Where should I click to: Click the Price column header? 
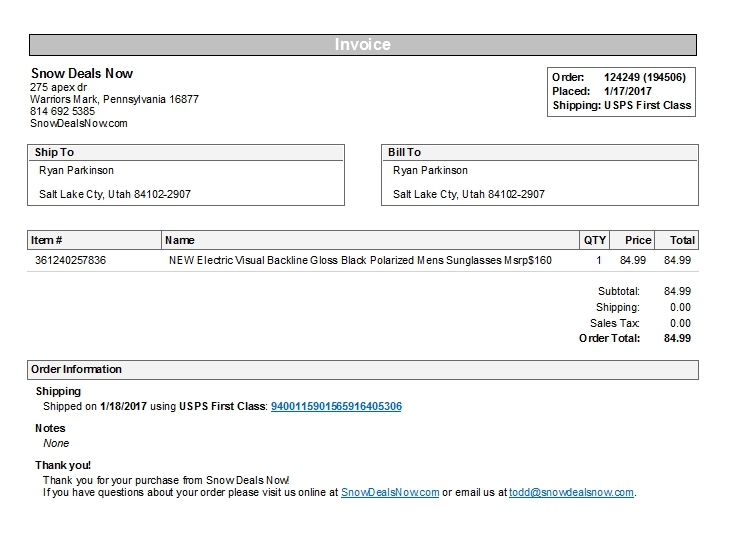pyautogui.click(x=632, y=240)
